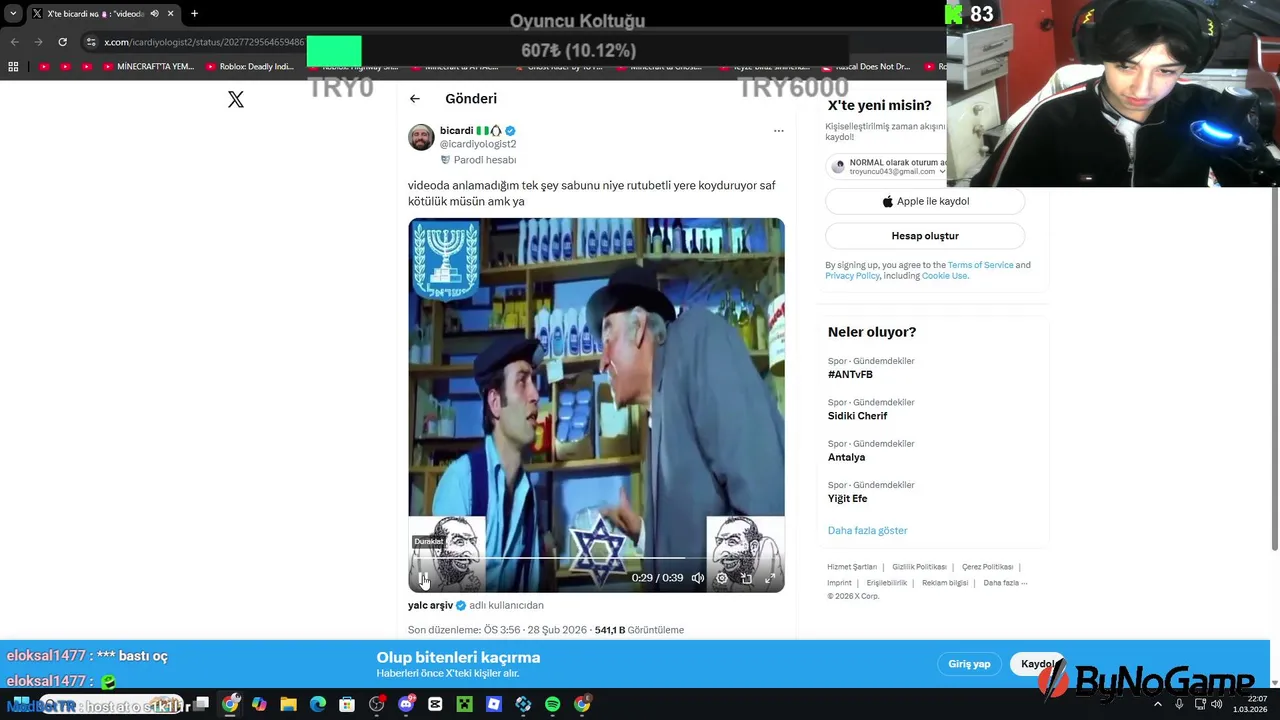The image size is (1280, 720).
Task: Open Copilot from the taskbar
Action: (x=260, y=704)
